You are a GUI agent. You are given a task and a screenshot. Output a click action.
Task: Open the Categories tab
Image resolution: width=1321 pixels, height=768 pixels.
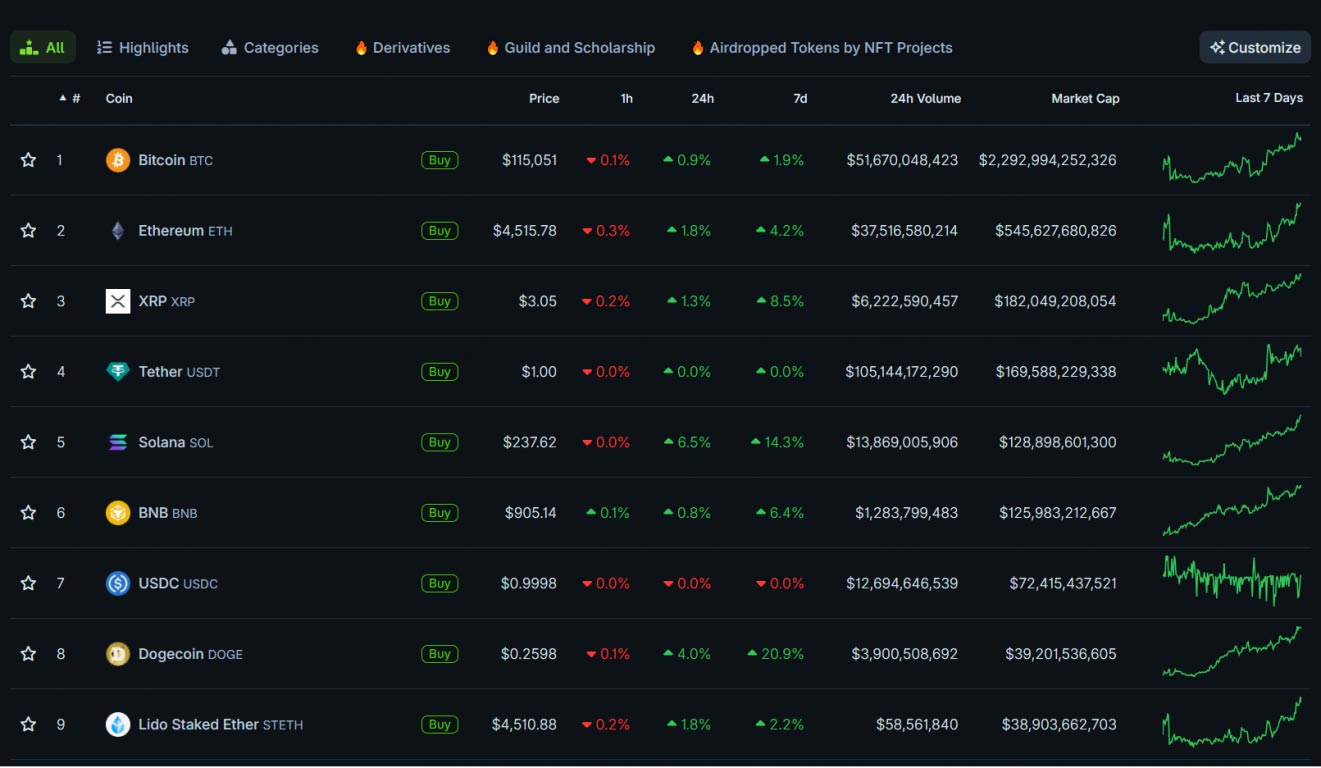pyautogui.click(x=270, y=47)
